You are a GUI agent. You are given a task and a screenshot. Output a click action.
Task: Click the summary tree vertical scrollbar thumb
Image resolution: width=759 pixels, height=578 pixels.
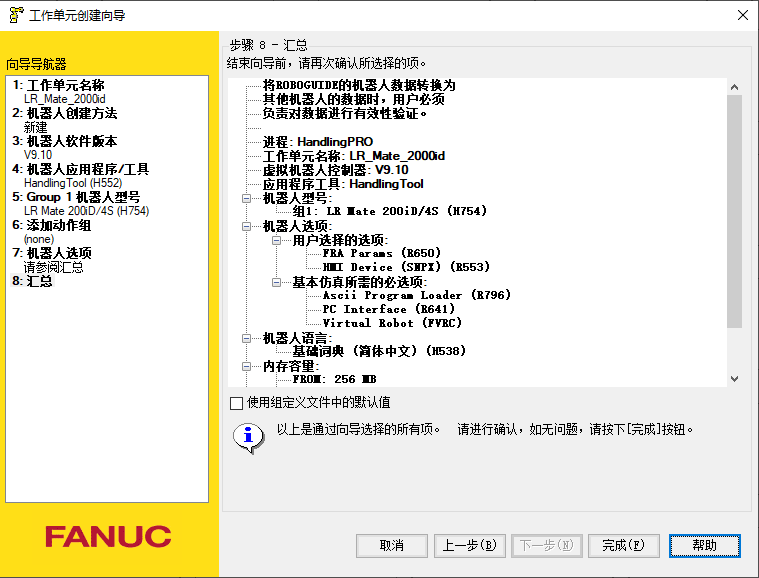(x=734, y=212)
